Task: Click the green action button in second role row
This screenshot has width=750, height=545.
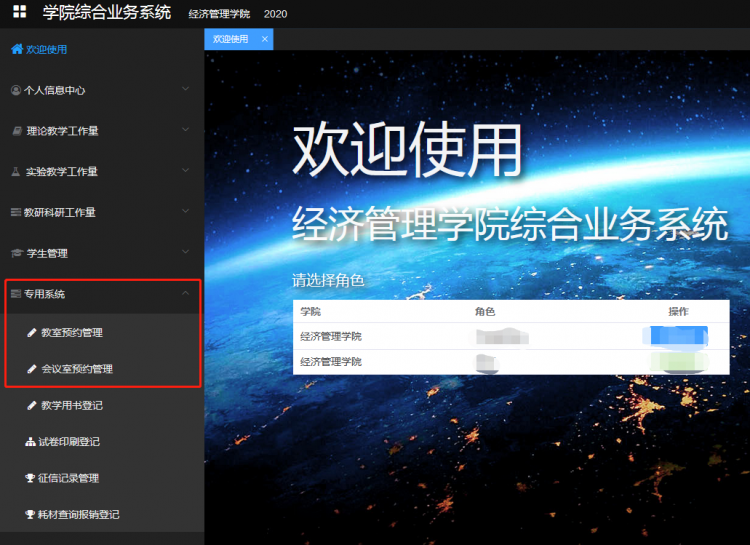Action: (x=678, y=361)
